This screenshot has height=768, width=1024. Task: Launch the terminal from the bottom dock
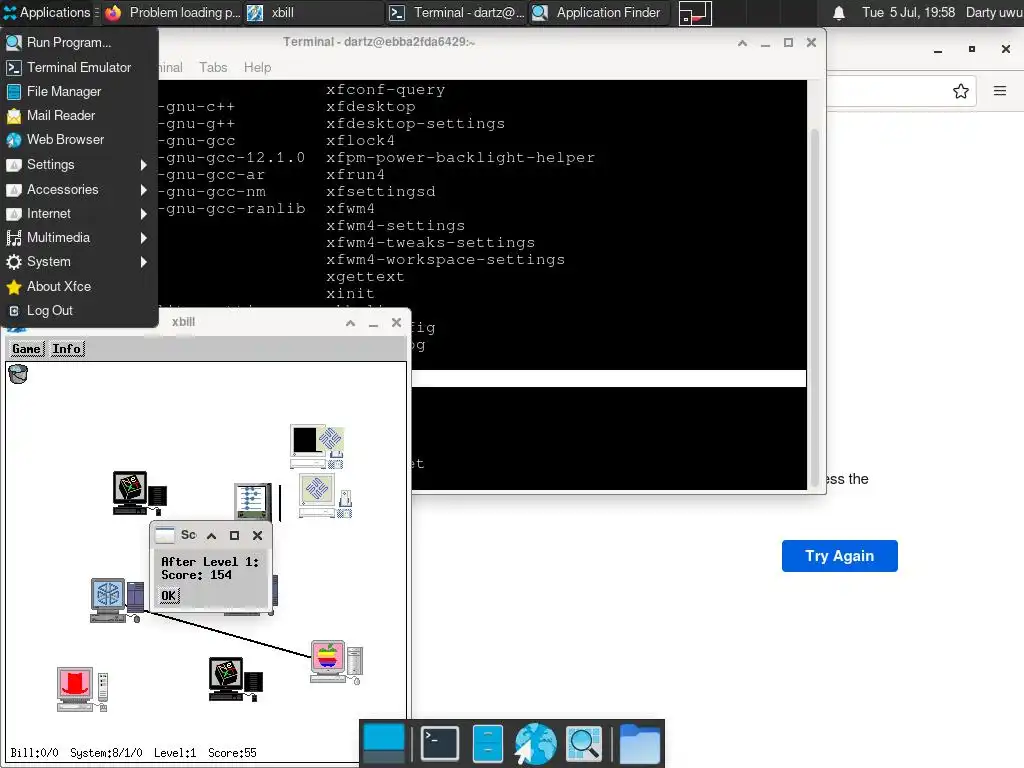pyautogui.click(x=440, y=743)
